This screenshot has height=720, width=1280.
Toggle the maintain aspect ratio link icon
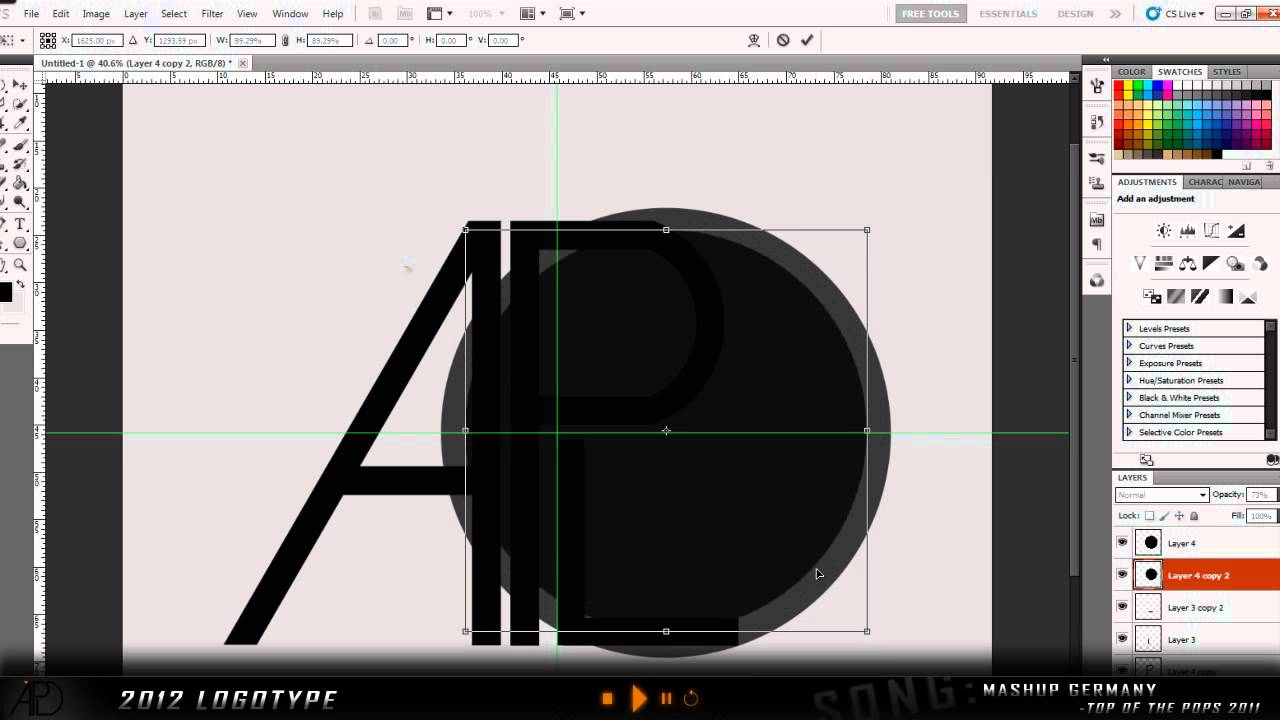tap(286, 40)
